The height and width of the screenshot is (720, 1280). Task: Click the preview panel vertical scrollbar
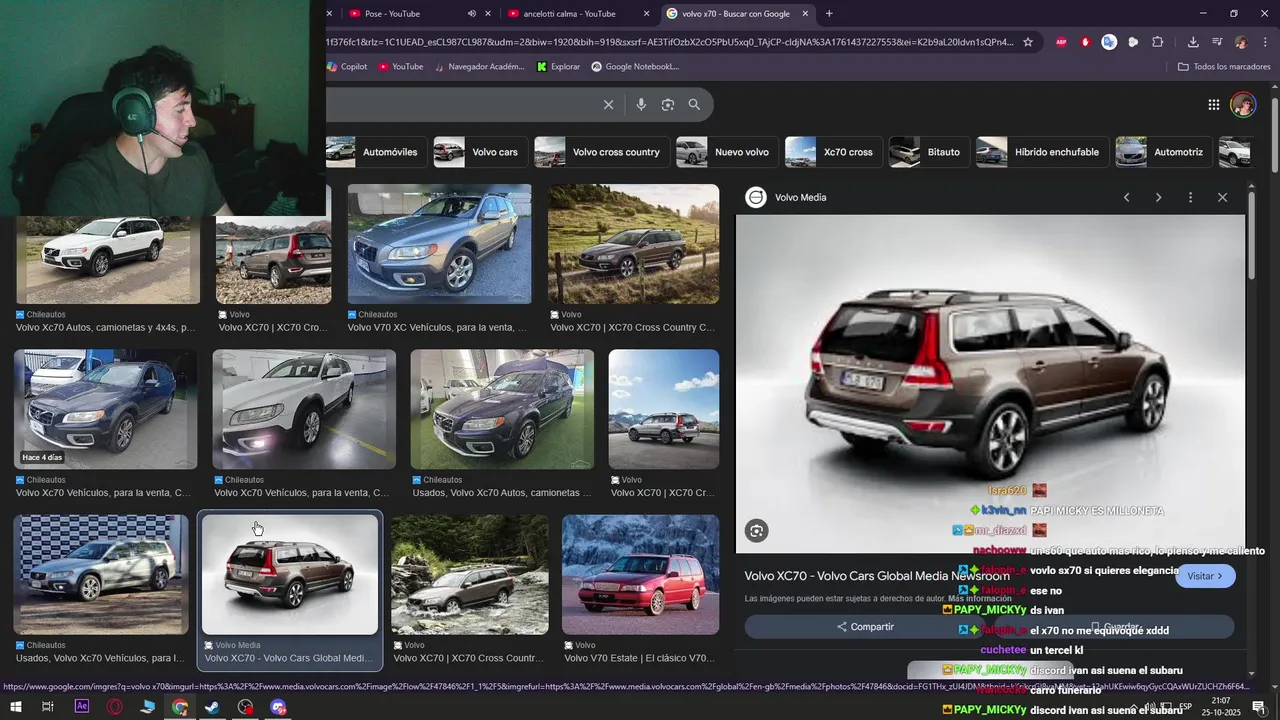click(x=1251, y=235)
